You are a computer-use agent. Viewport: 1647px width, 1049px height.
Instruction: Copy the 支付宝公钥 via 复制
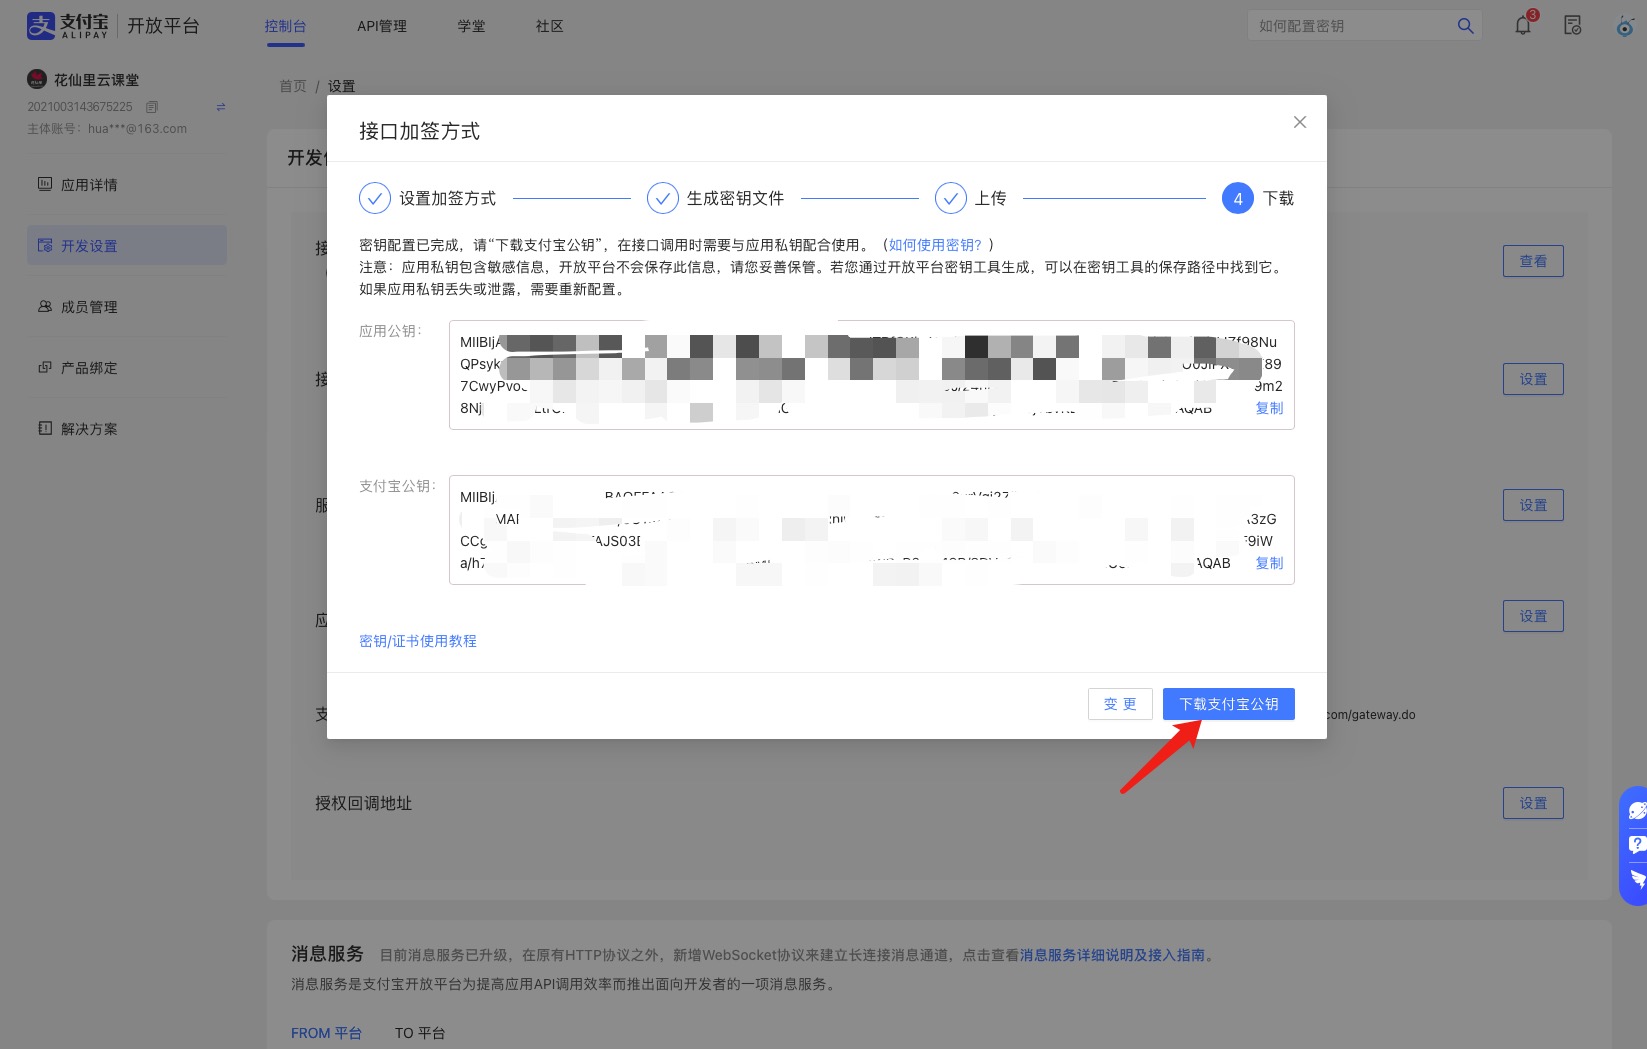click(x=1269, y=563)
